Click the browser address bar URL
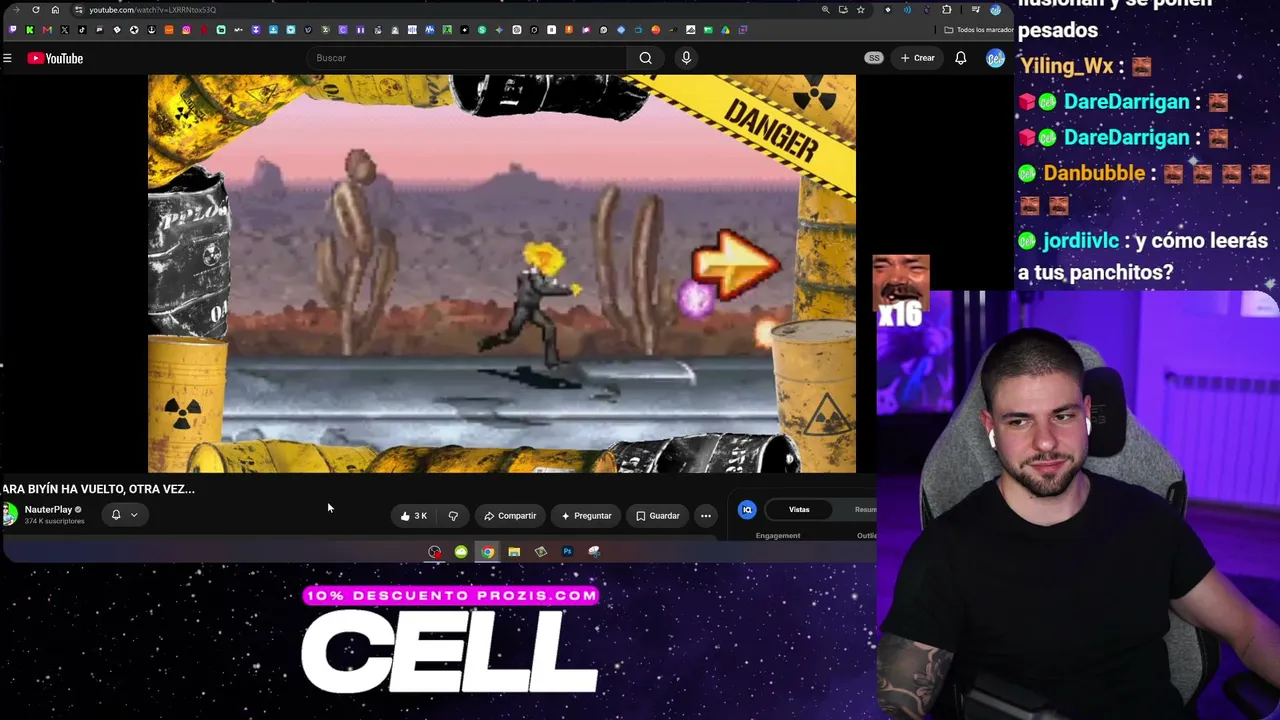Viewport: 1280px width, 720px height. 152,10
